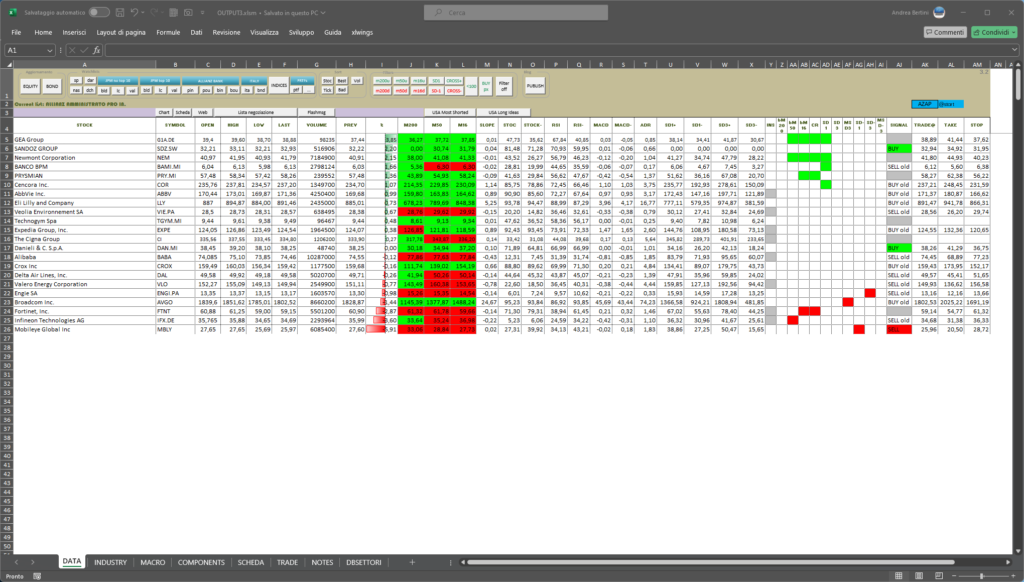Click the red SELL signal cell for Mobileye
Screen dimensions: 1024x582
(x=899, y=330)
